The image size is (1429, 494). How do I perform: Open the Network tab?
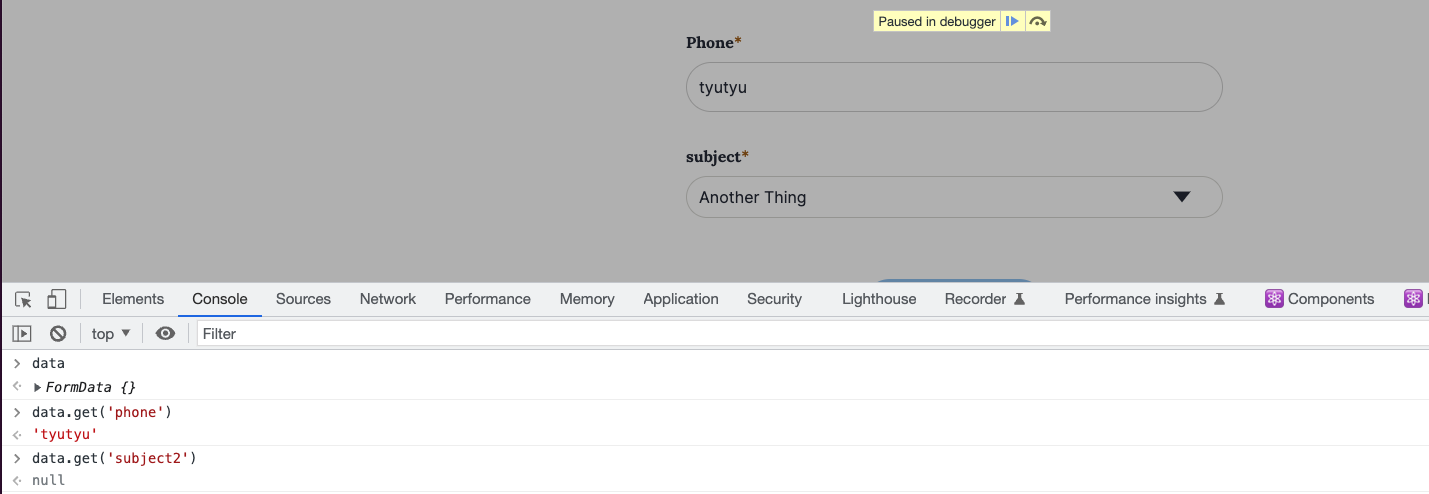[388, 299]
